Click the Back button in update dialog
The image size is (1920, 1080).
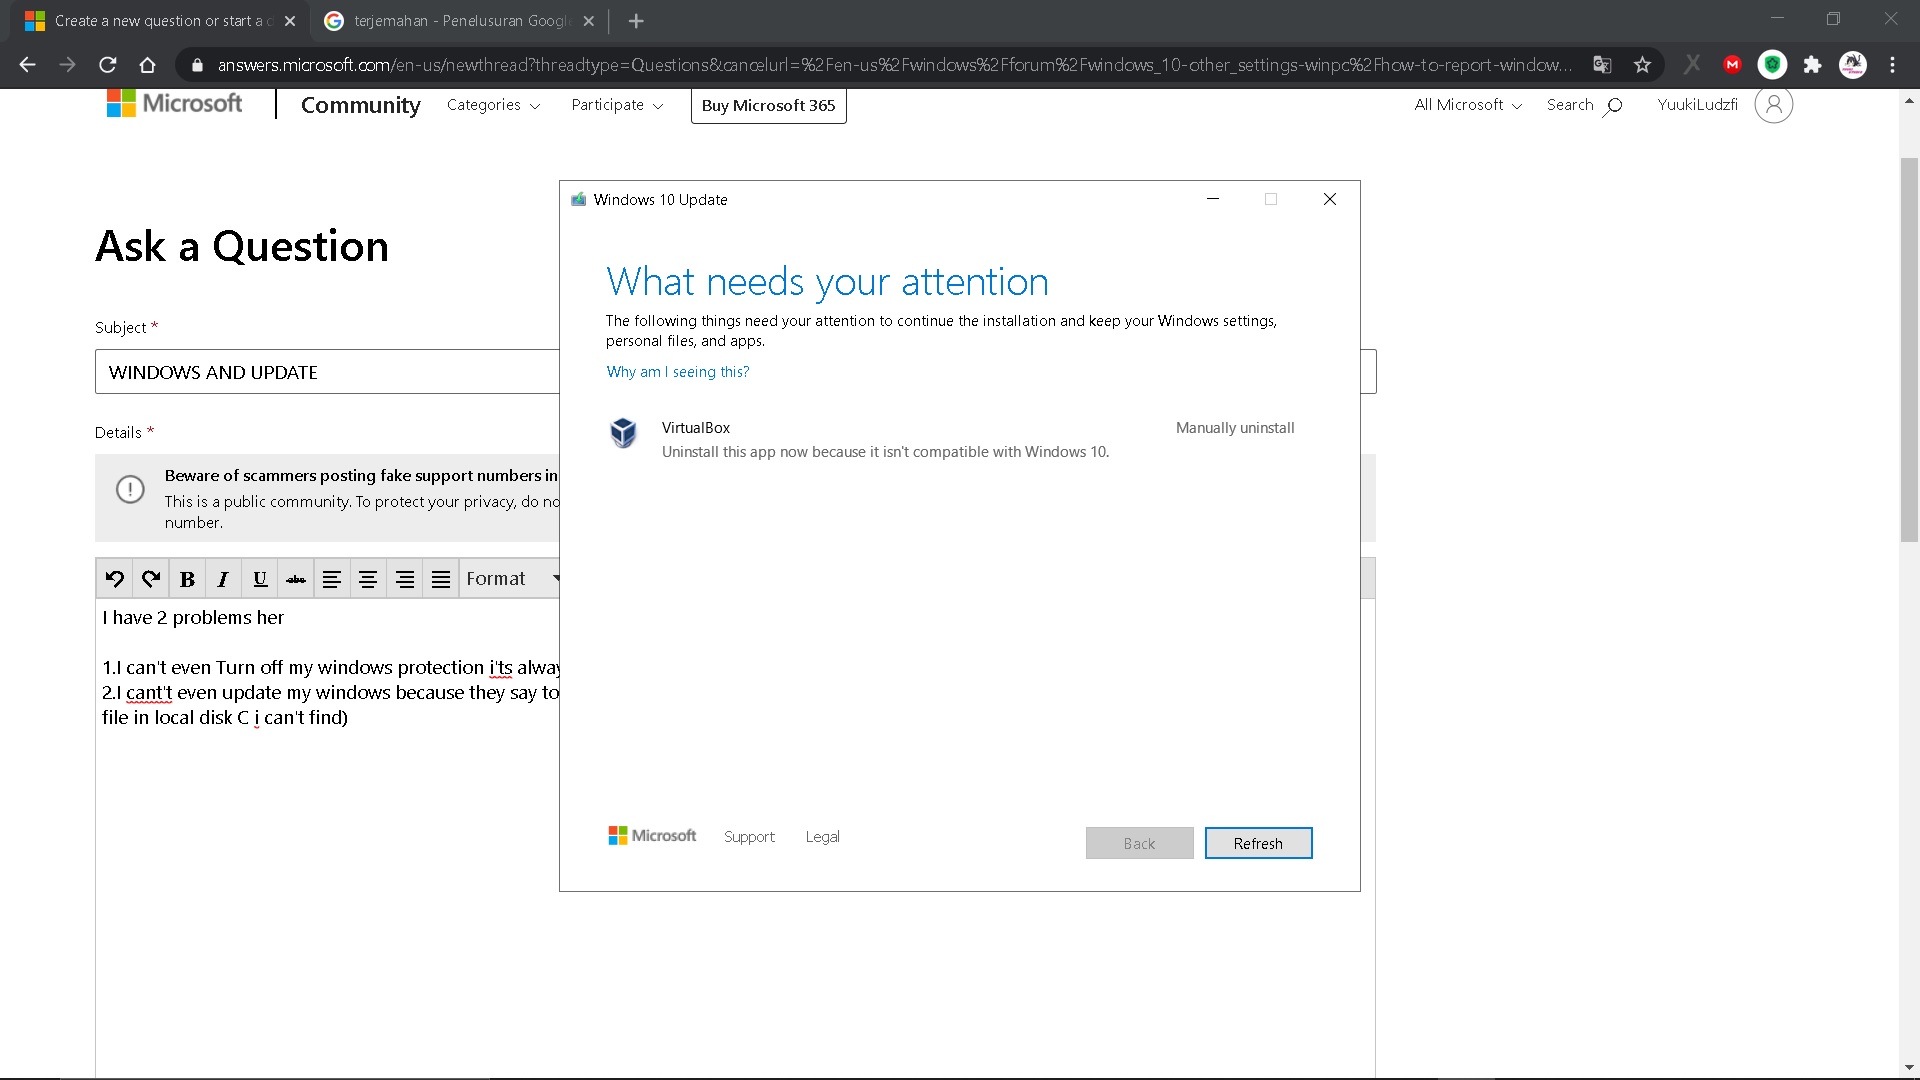point(1139,843)
